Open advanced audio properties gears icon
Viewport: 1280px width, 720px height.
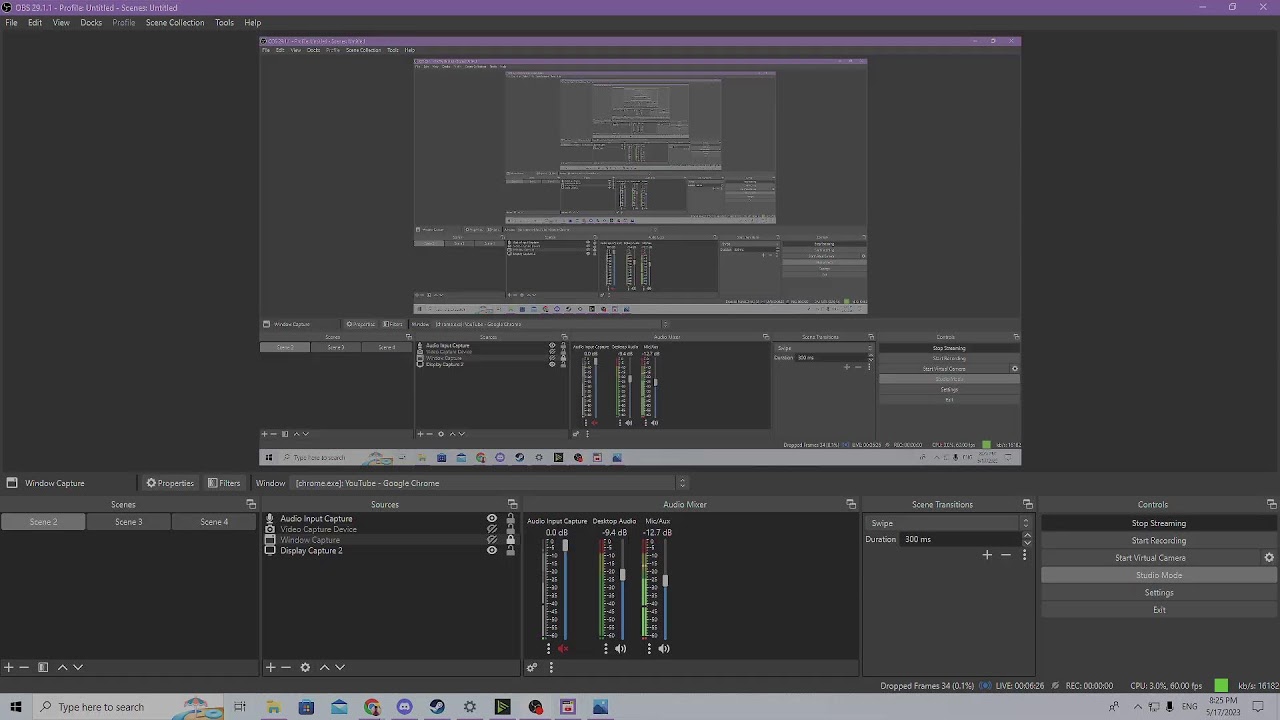coord(532,667)
